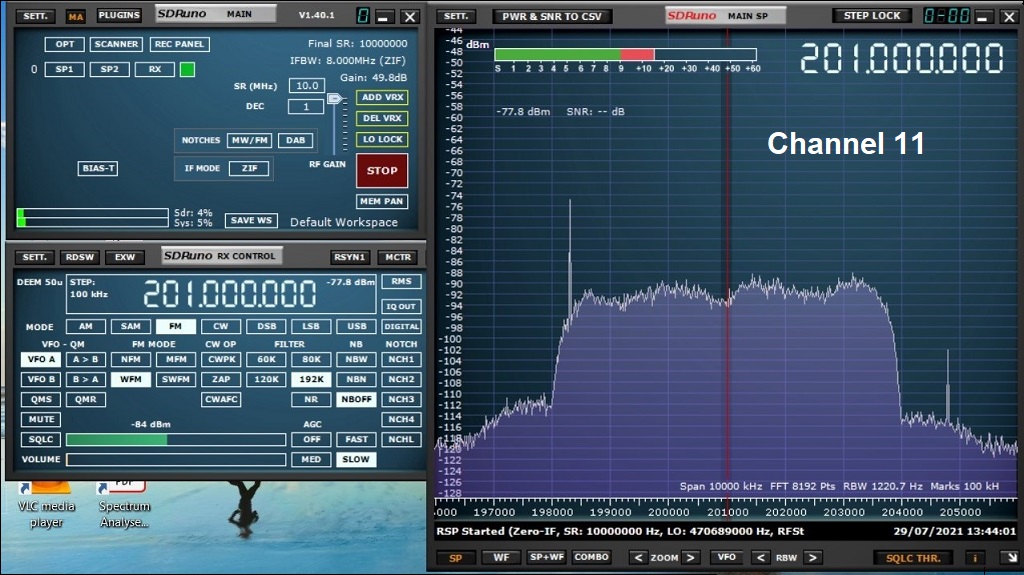1024x575 pixels.
Task: Select DIGITAL mode
Action: pos(401,326)
